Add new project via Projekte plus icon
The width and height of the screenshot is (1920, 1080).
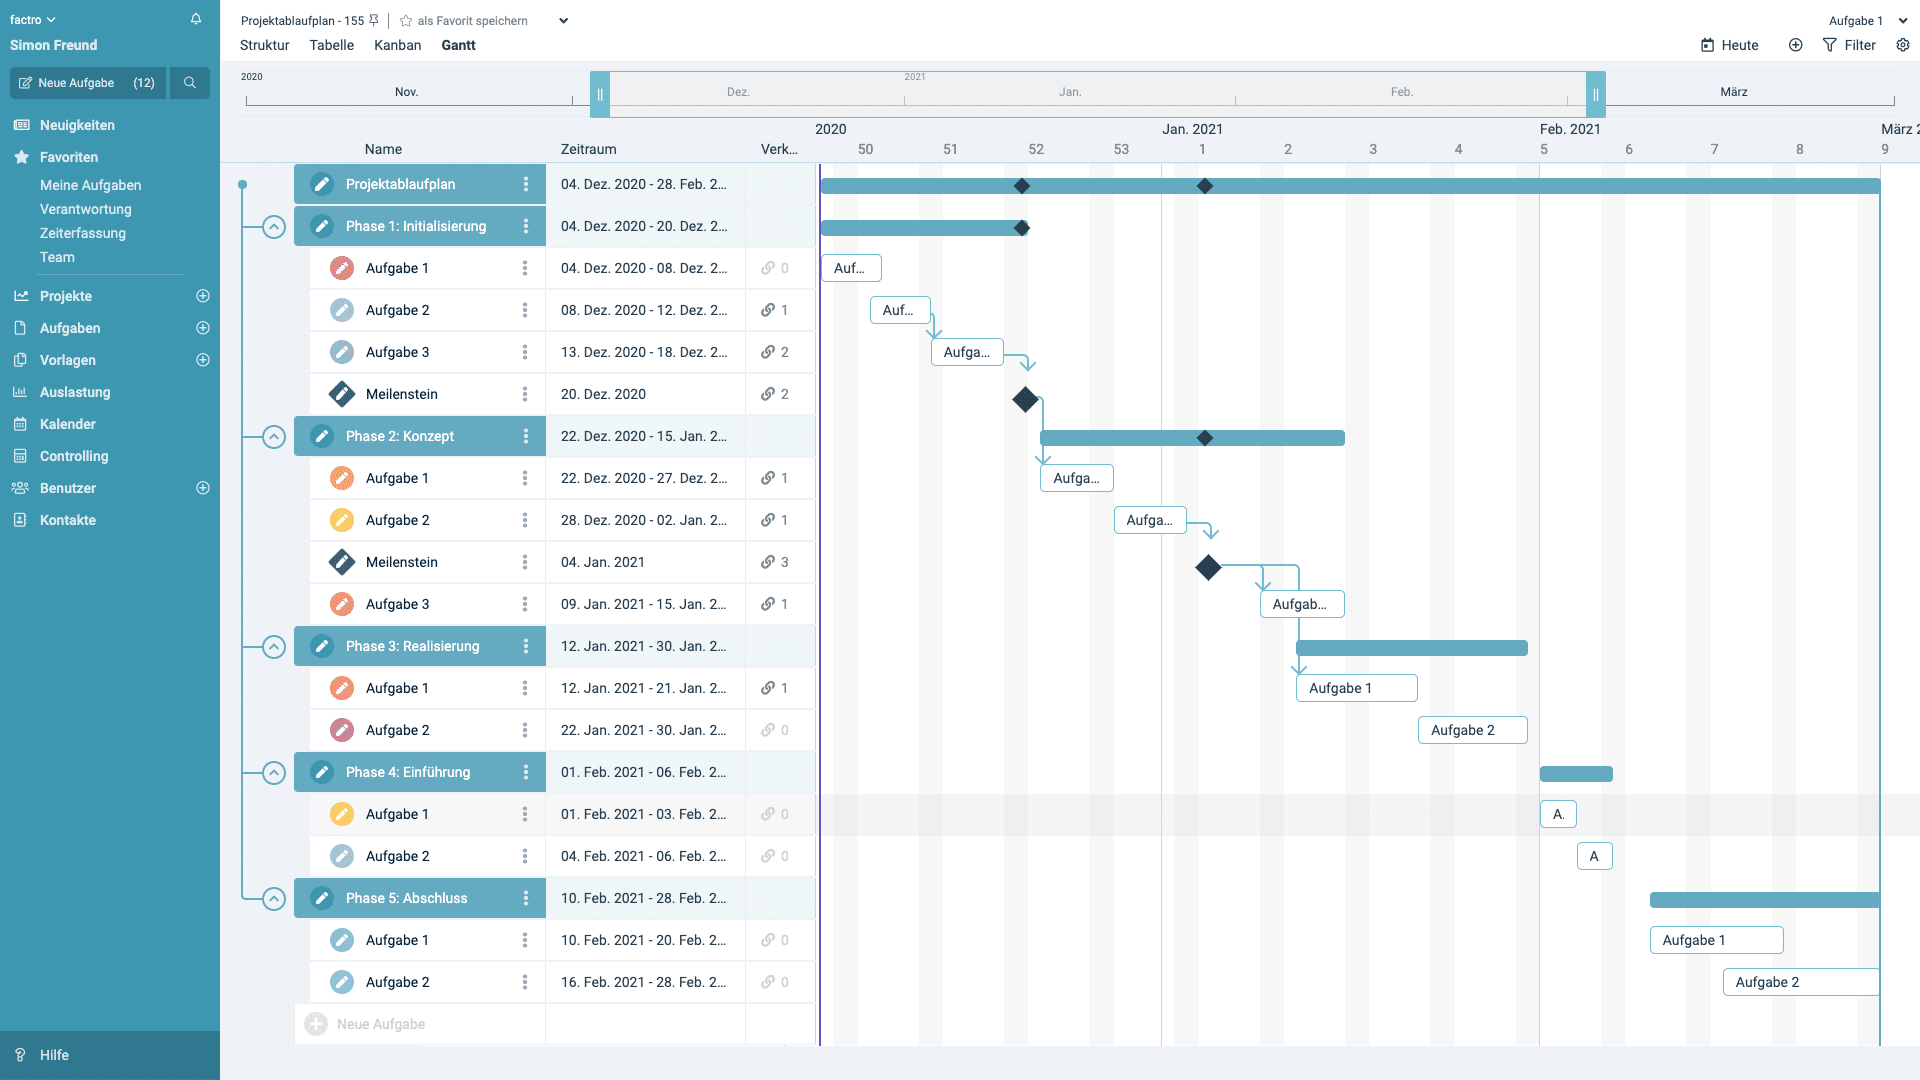point(203,296)
